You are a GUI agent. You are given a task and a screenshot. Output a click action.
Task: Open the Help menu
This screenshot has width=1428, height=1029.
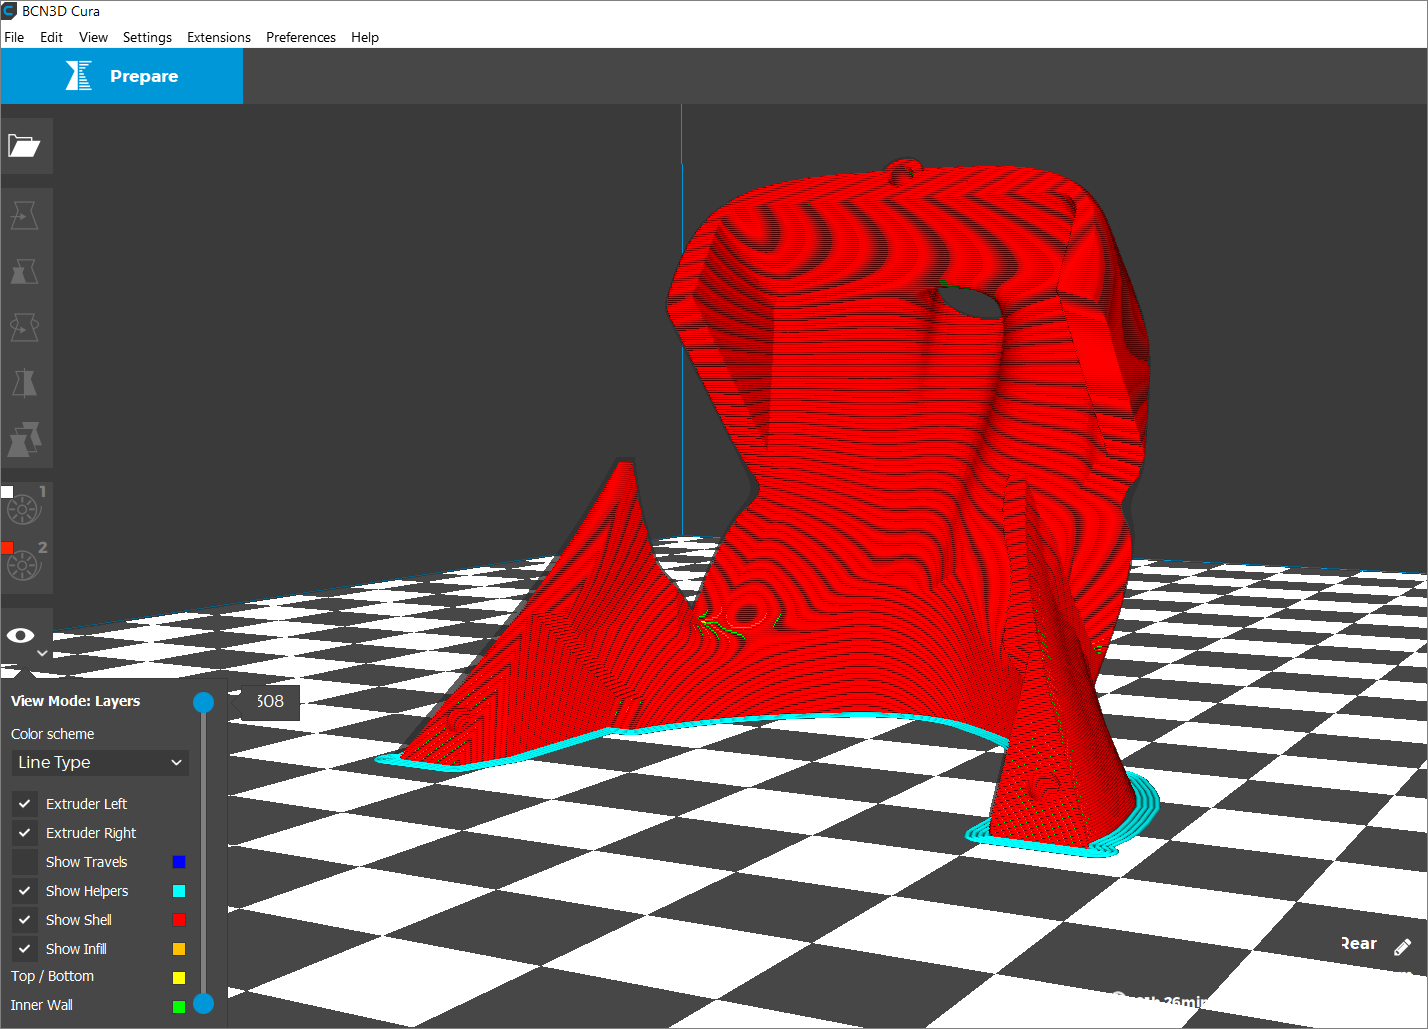point(365,37)
